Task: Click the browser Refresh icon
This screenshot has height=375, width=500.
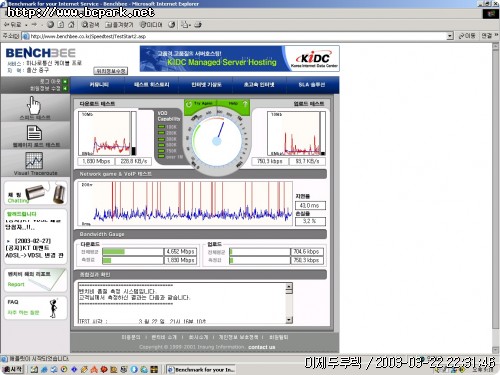Action: [x=61, y=25]
